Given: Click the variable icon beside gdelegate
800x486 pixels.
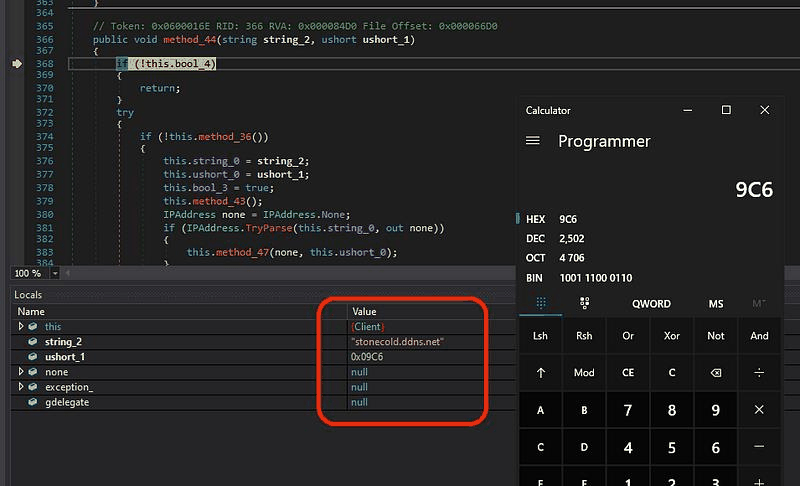Looking at the screenshot, I should tap(33, 402).
